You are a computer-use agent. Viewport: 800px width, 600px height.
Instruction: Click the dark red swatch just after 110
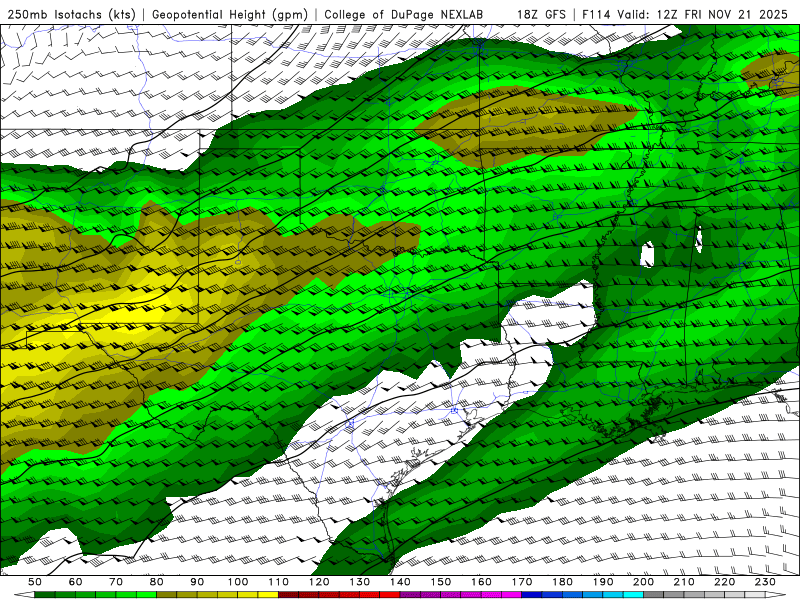pos(288,595)
